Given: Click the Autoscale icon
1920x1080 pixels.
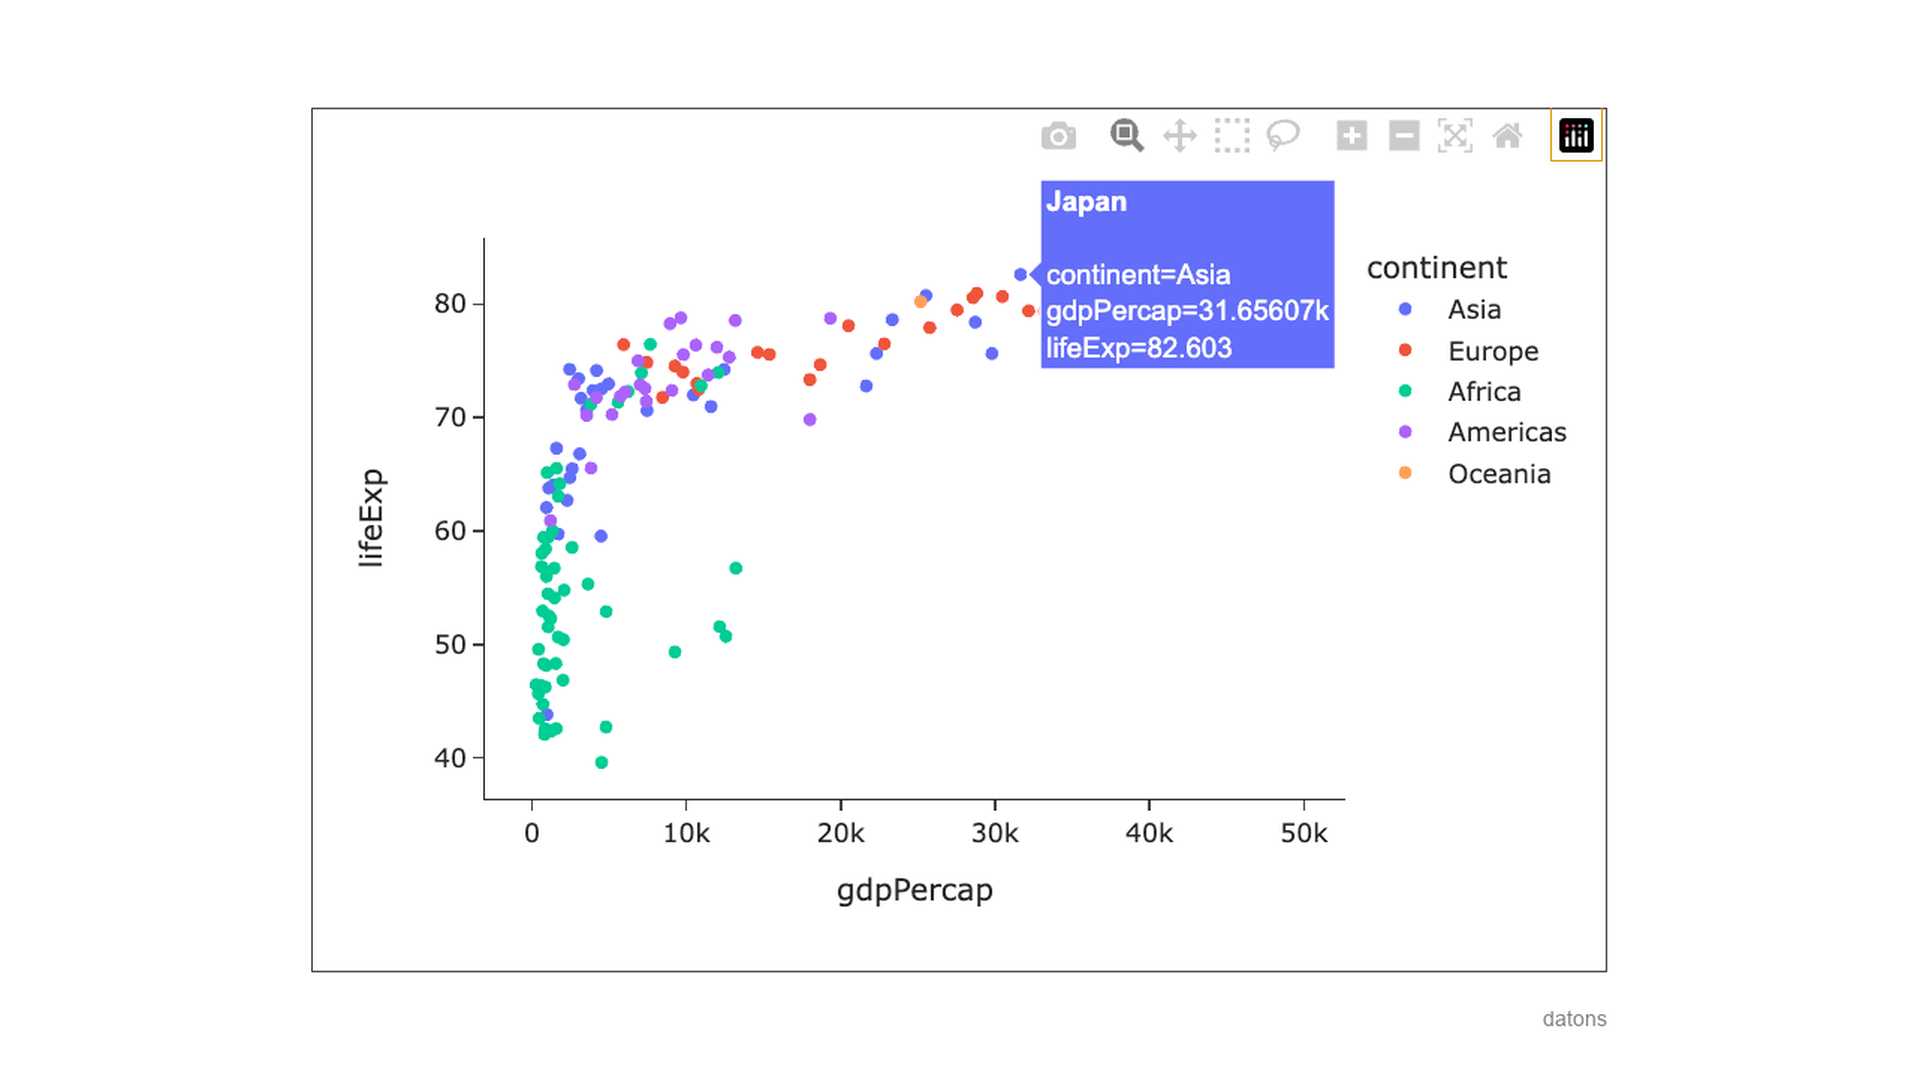Looking at the screenshot, I should tap(1456, 135).
